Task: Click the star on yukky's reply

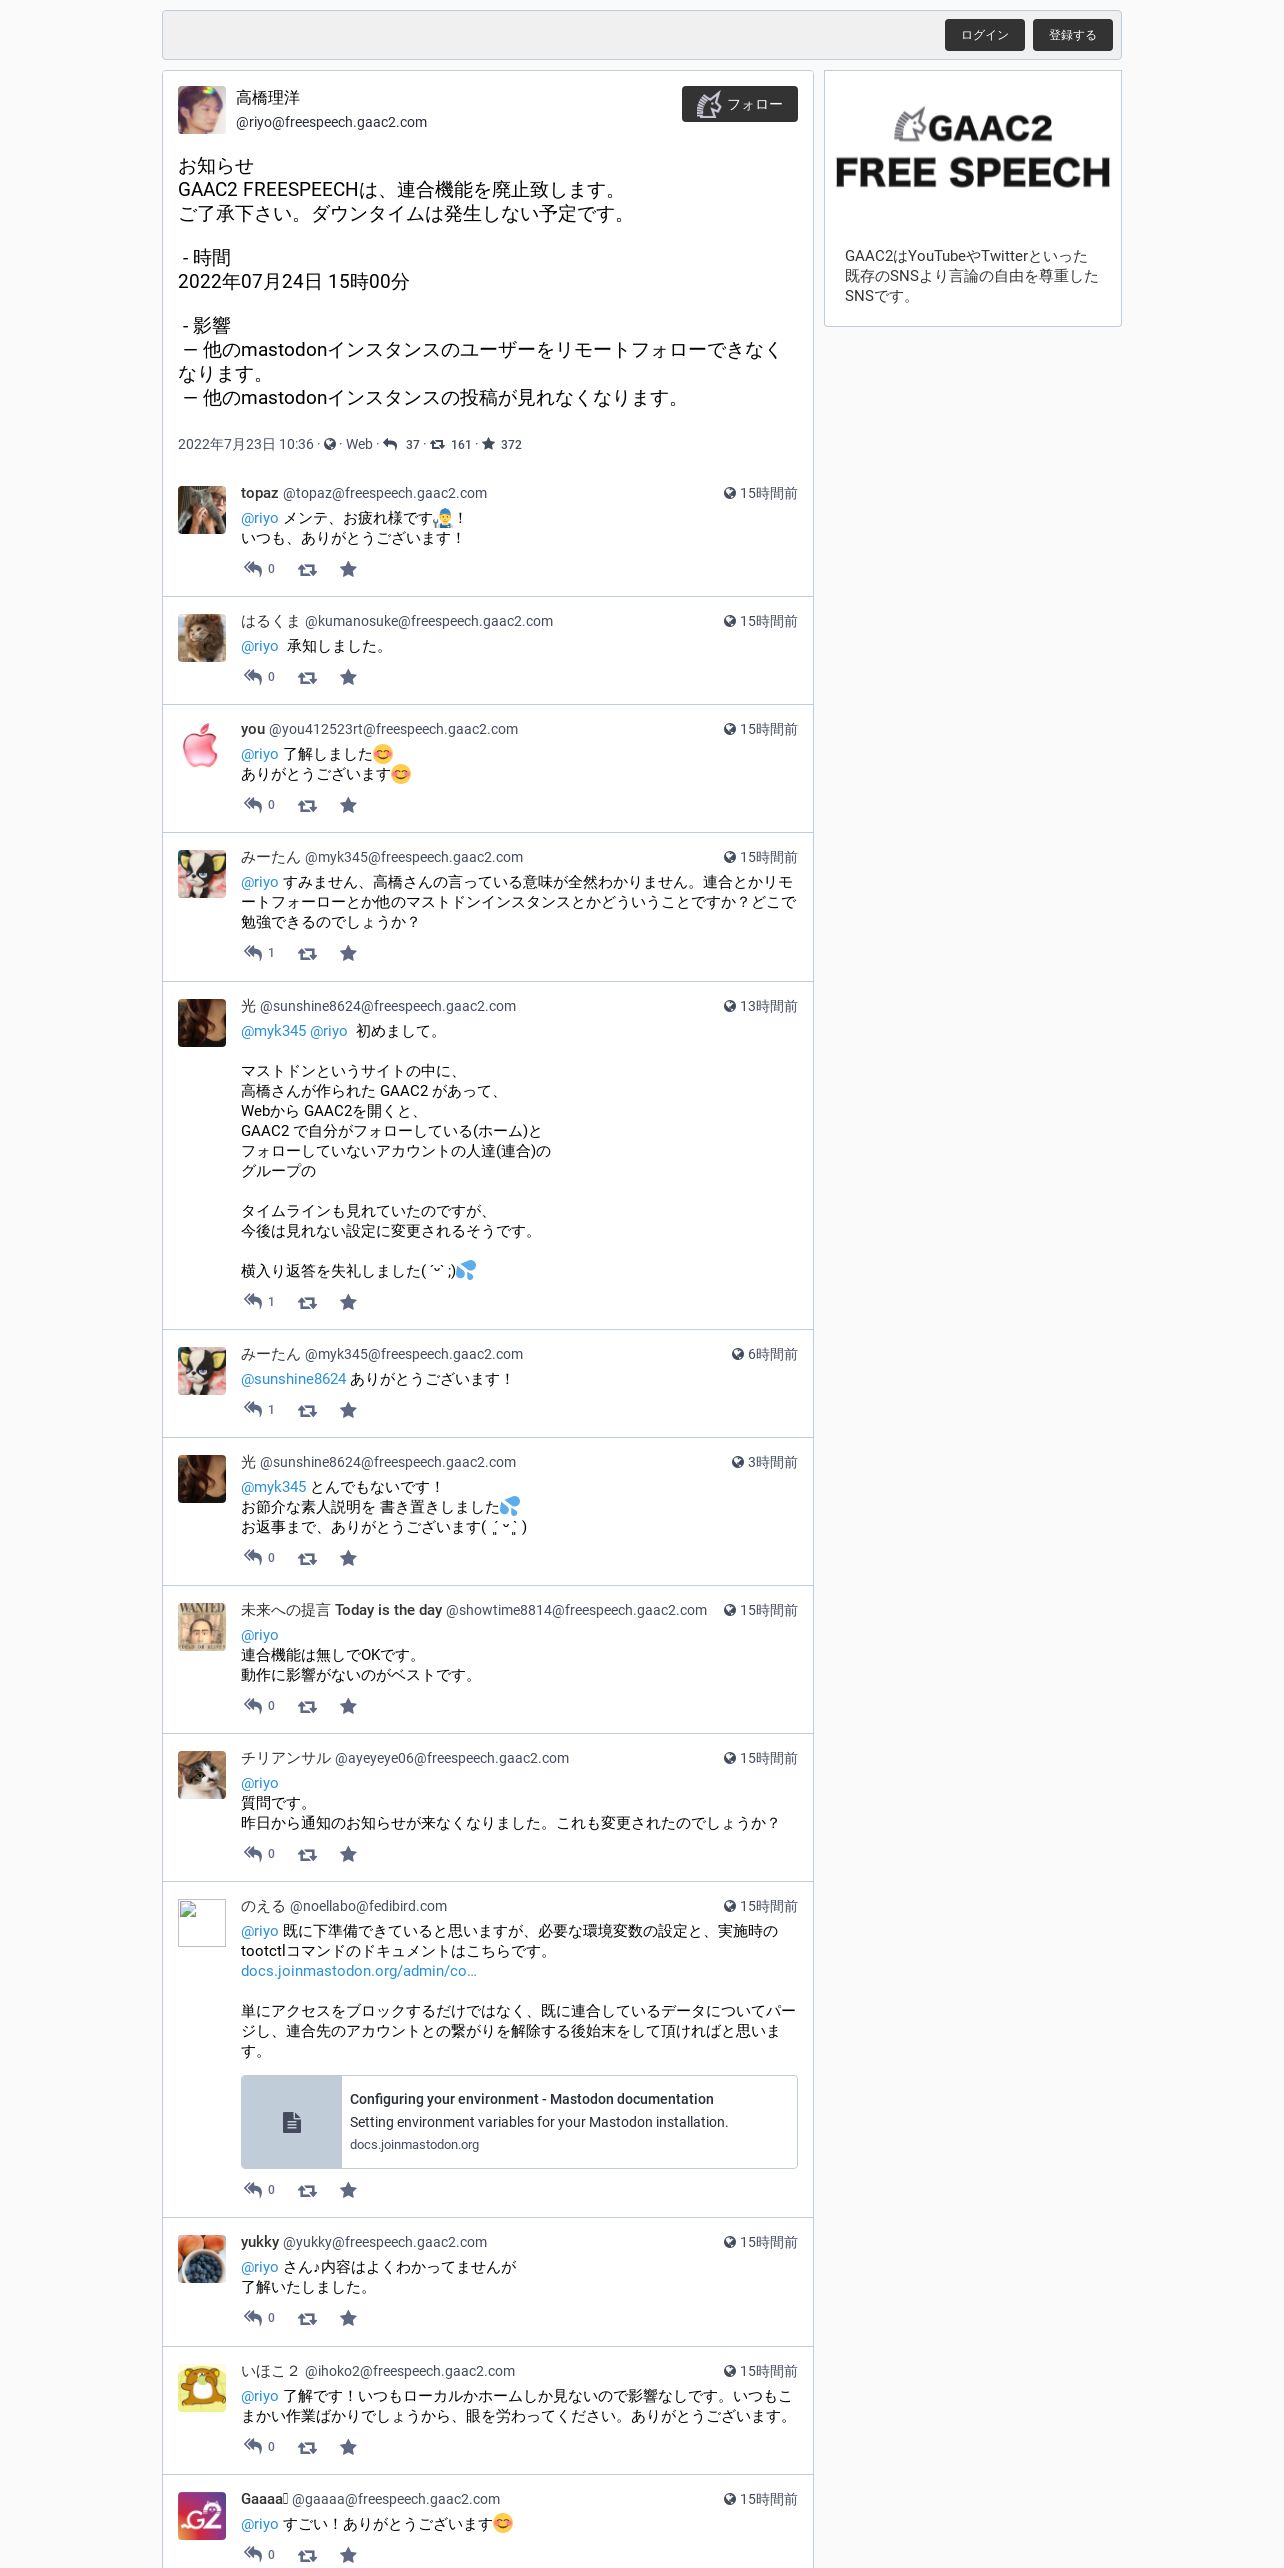Action: tap(348, 2318)
